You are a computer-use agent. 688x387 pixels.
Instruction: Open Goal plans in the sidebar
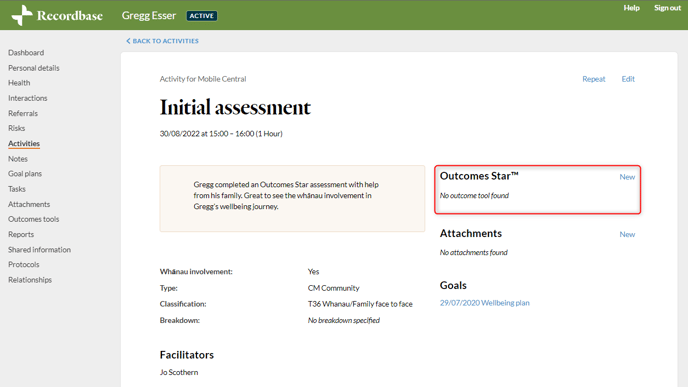(25, 174)
